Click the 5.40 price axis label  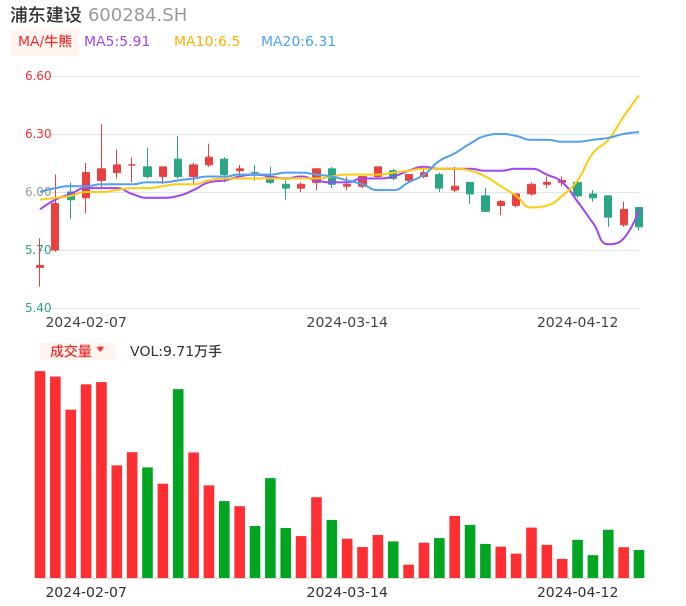pyautogui.click(x=38, y=308)
